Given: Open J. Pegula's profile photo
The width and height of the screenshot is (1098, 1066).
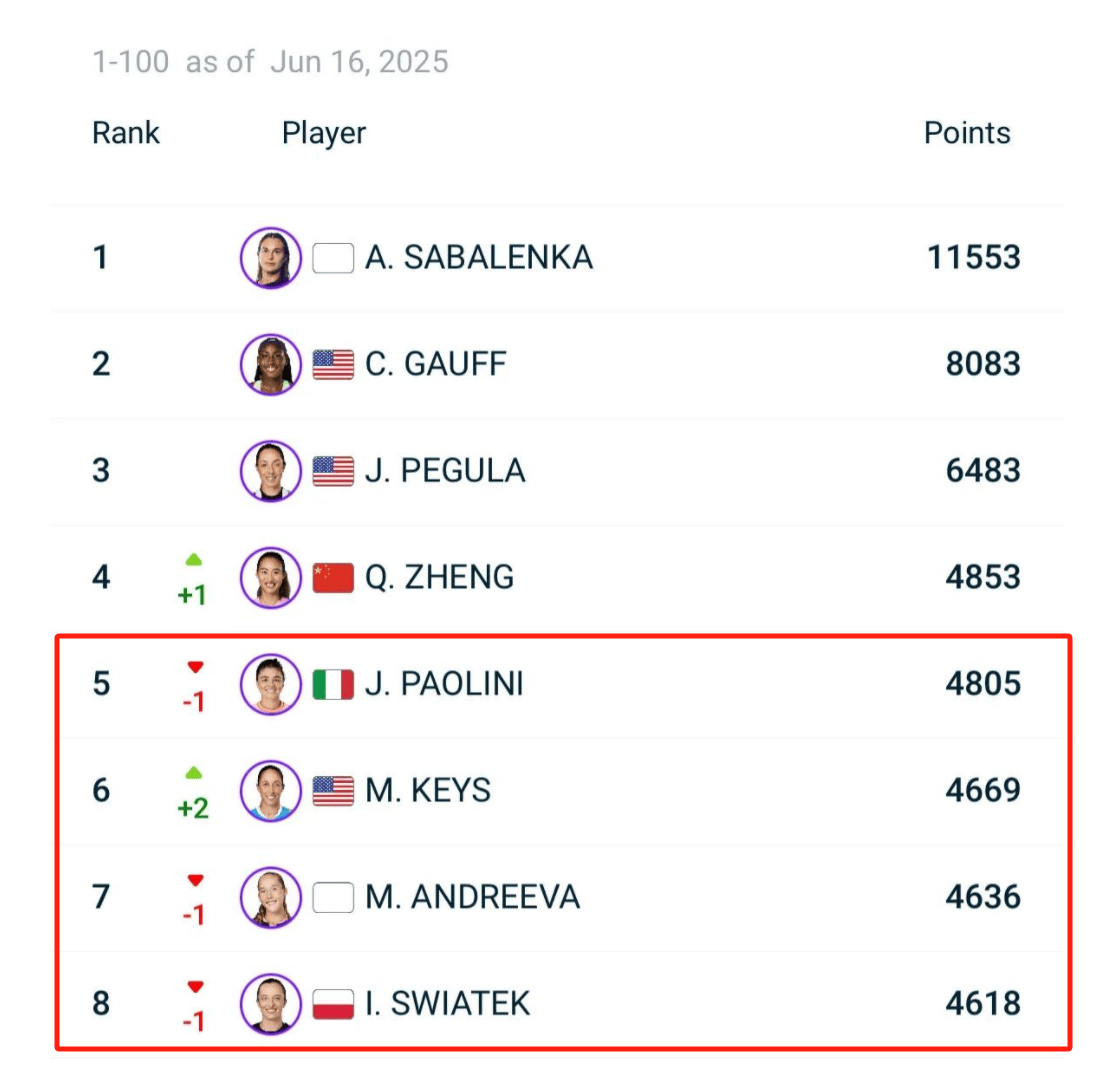Looking at the screenshot, I should 270,471.
